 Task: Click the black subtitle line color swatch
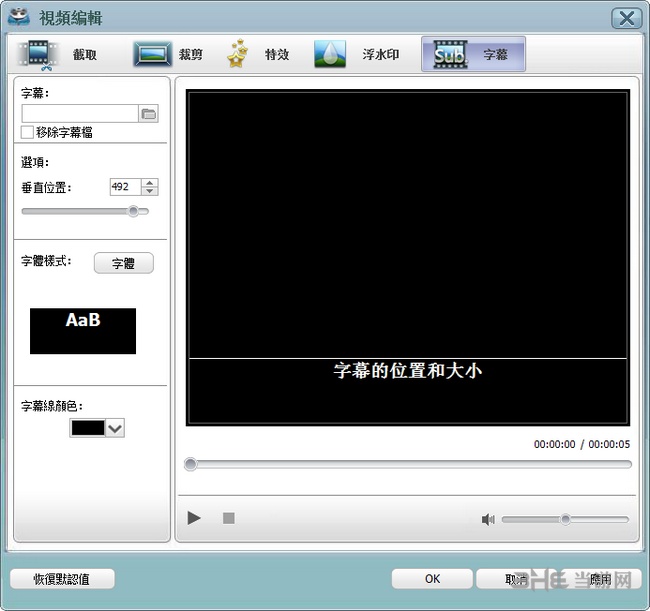point(88,428)
